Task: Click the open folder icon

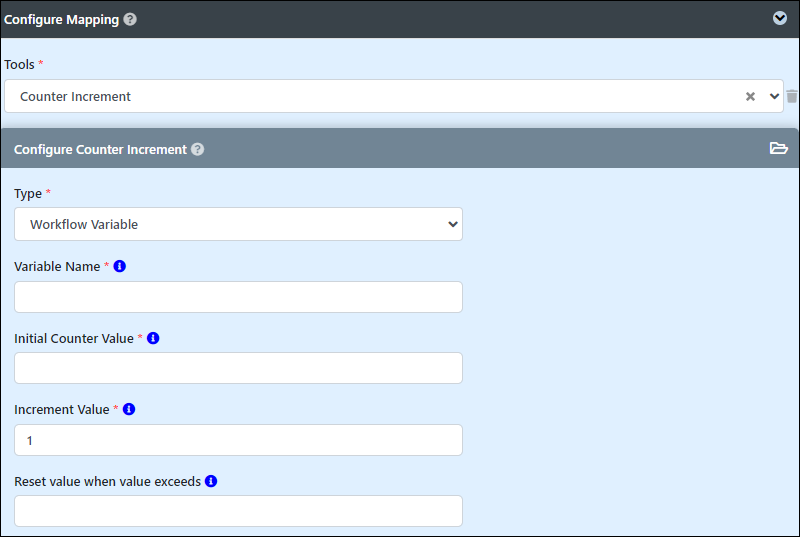Action: 779,148
